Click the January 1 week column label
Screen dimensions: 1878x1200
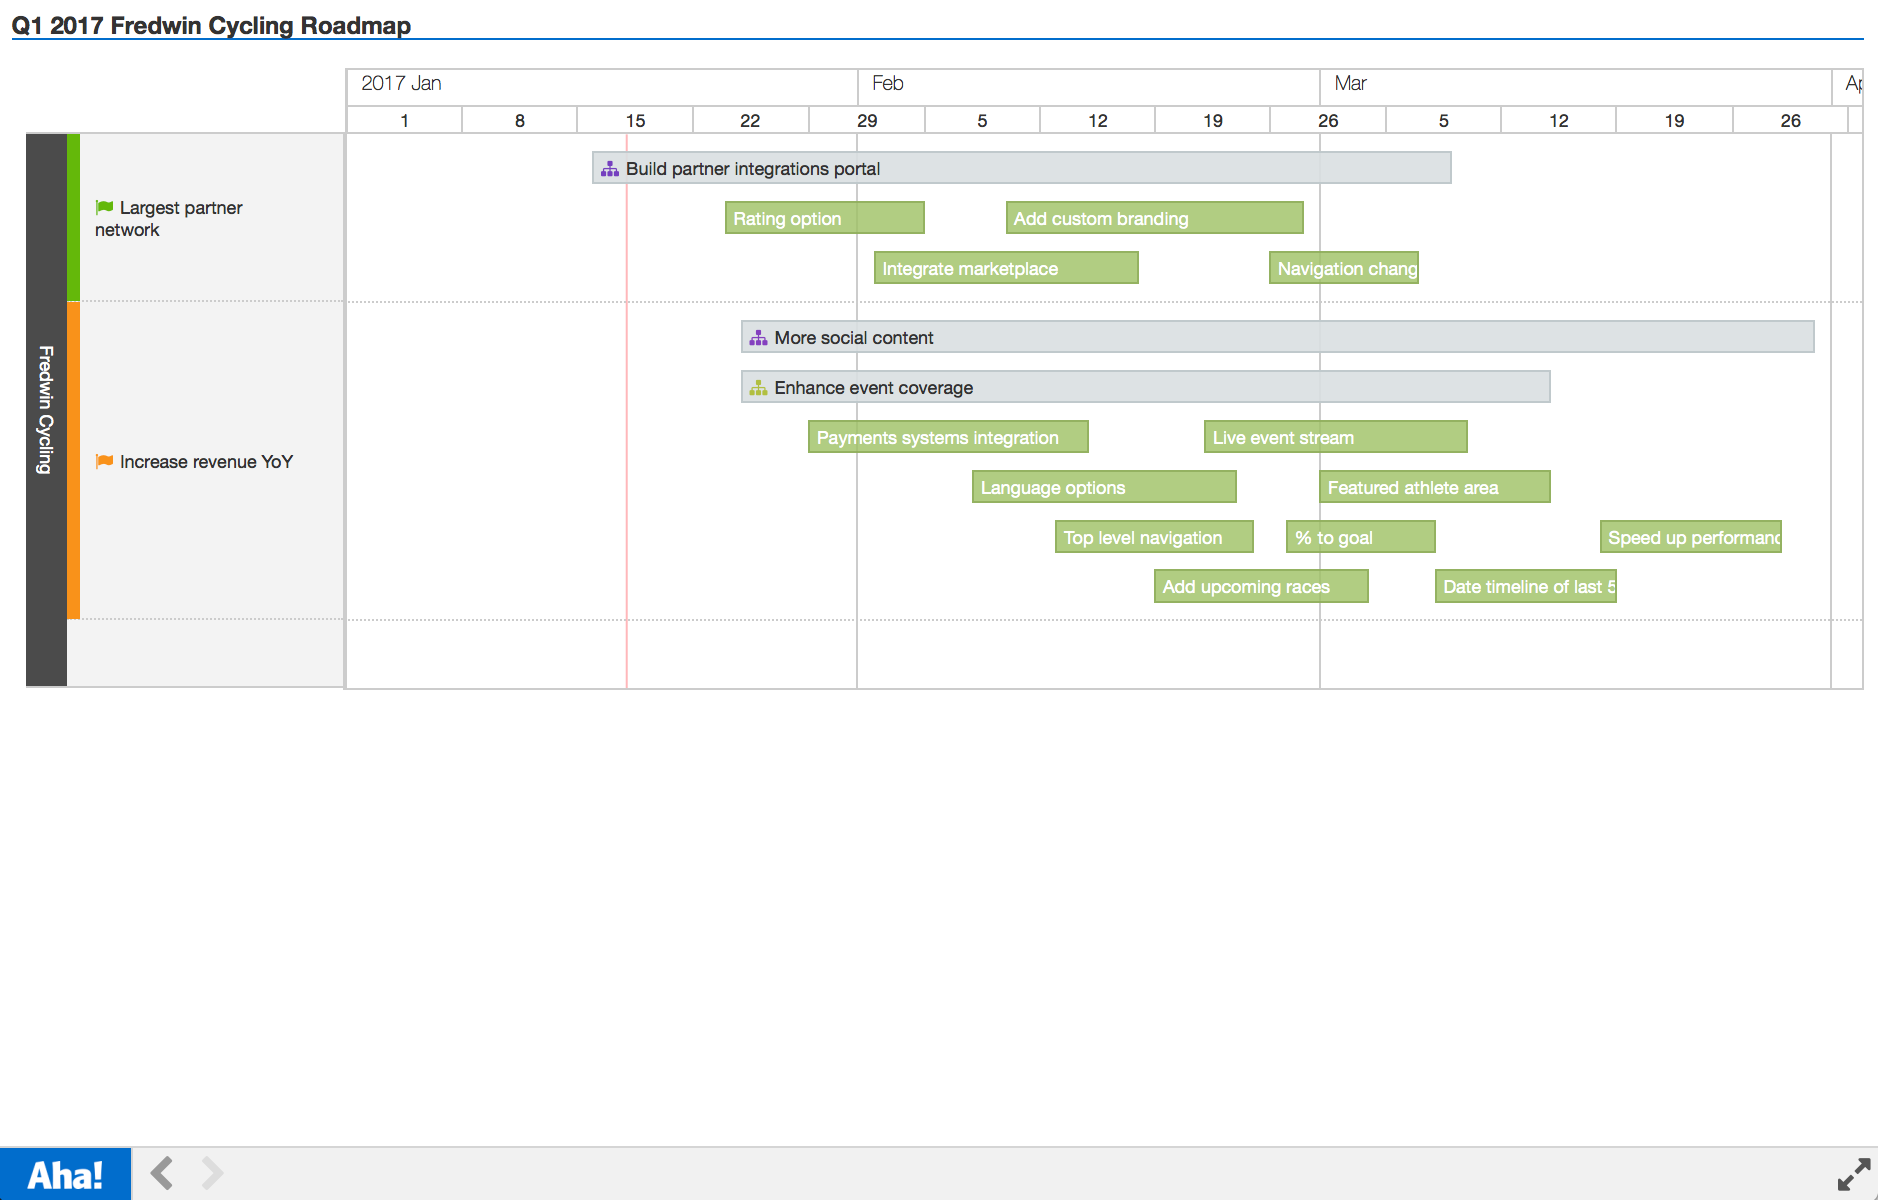pyautogui.click(x=404, y=120)
